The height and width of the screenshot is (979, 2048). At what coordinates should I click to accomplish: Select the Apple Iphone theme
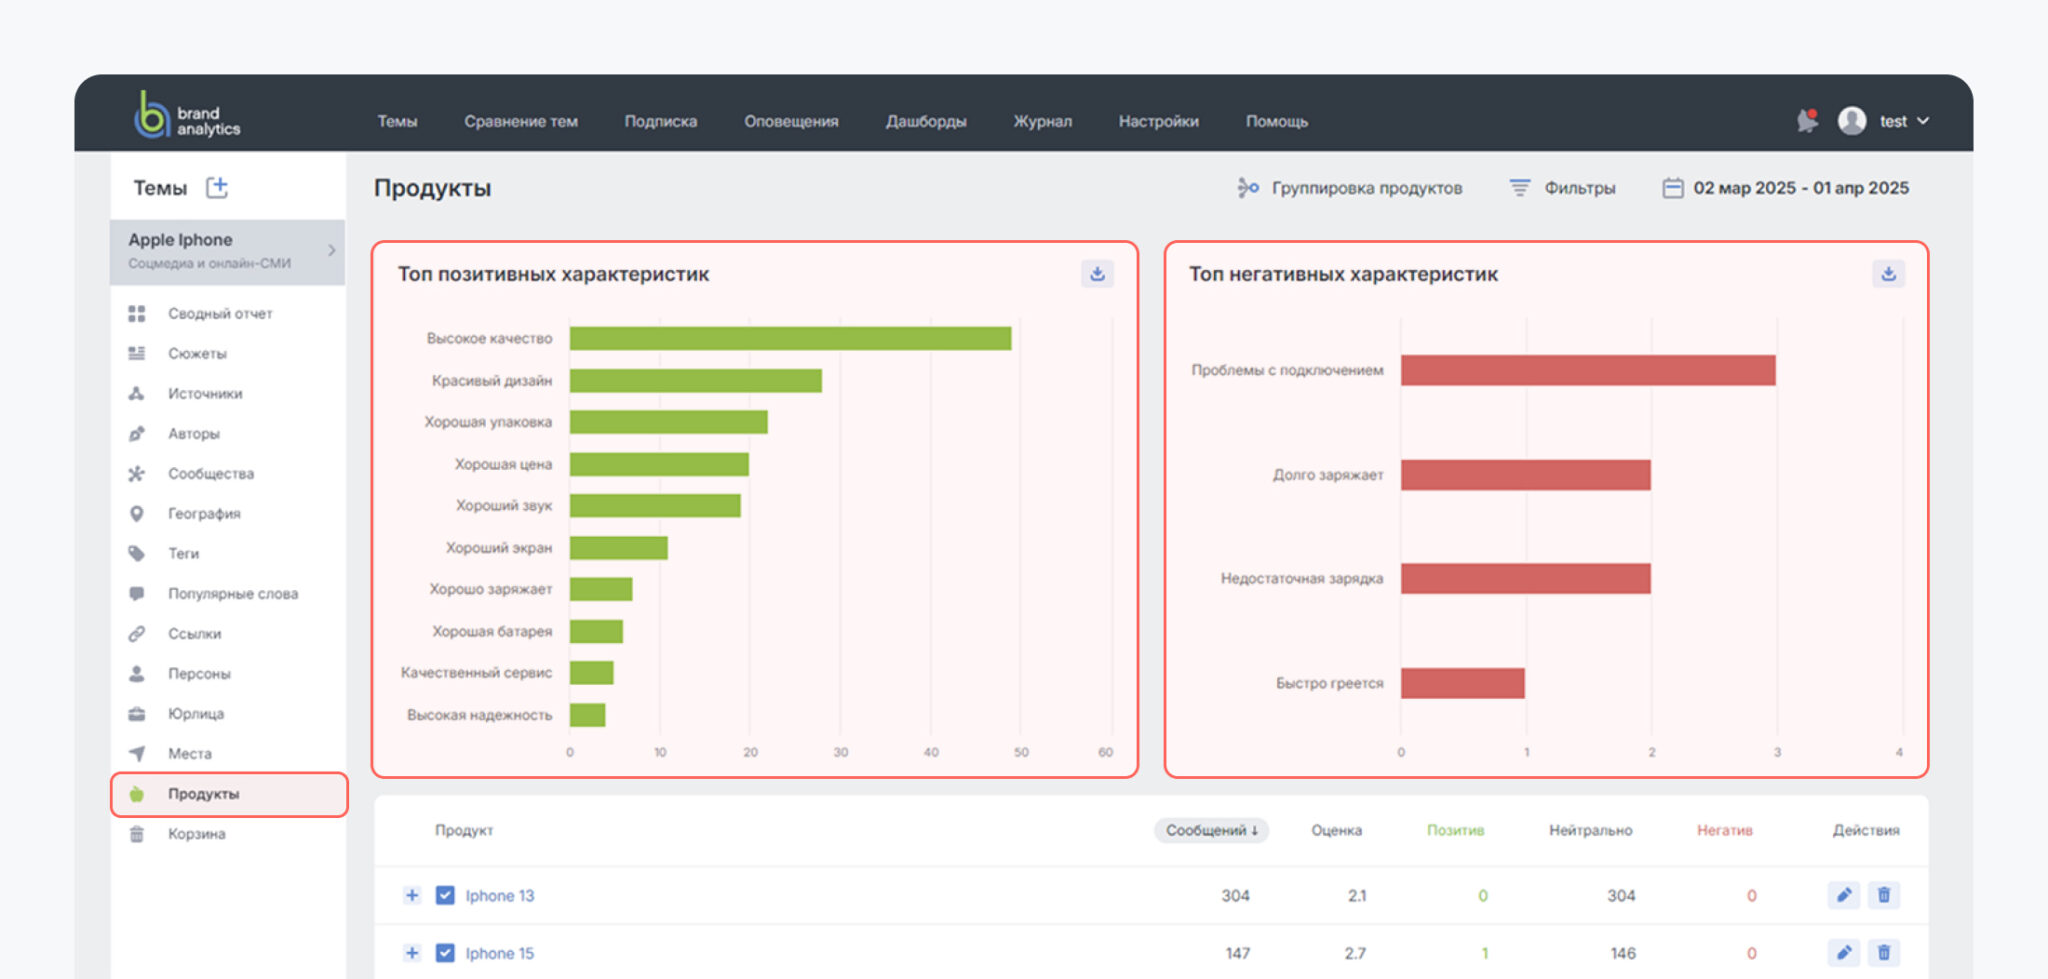pos(228,251)
